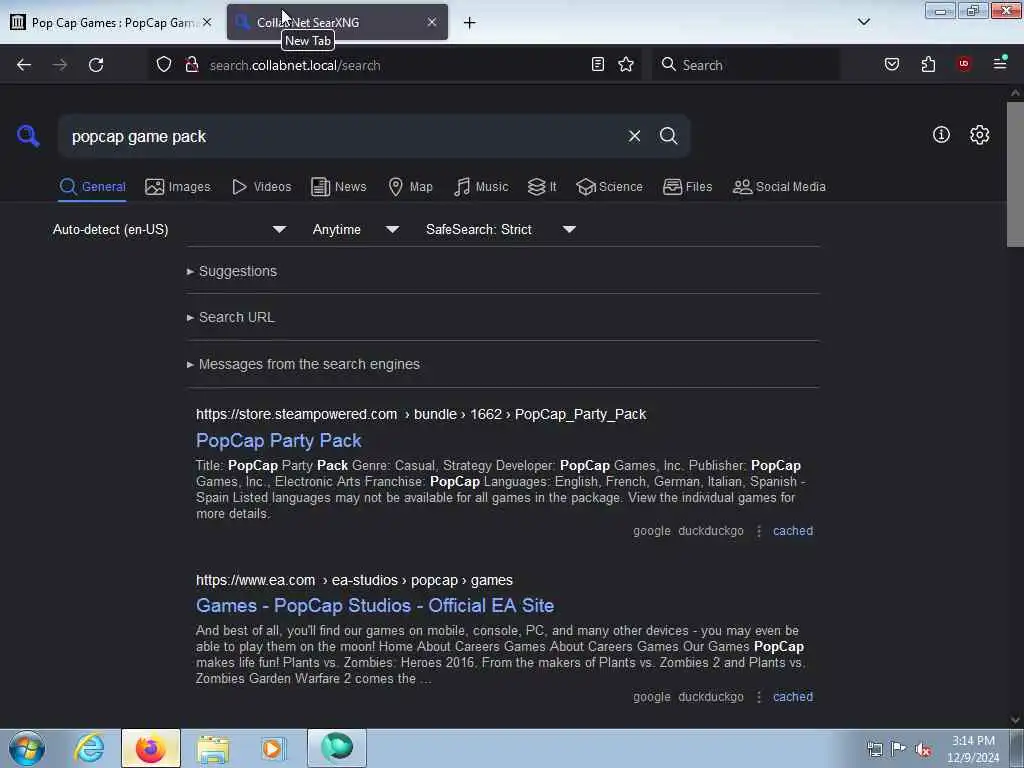Open a new tab with plus button

(469, 23)
